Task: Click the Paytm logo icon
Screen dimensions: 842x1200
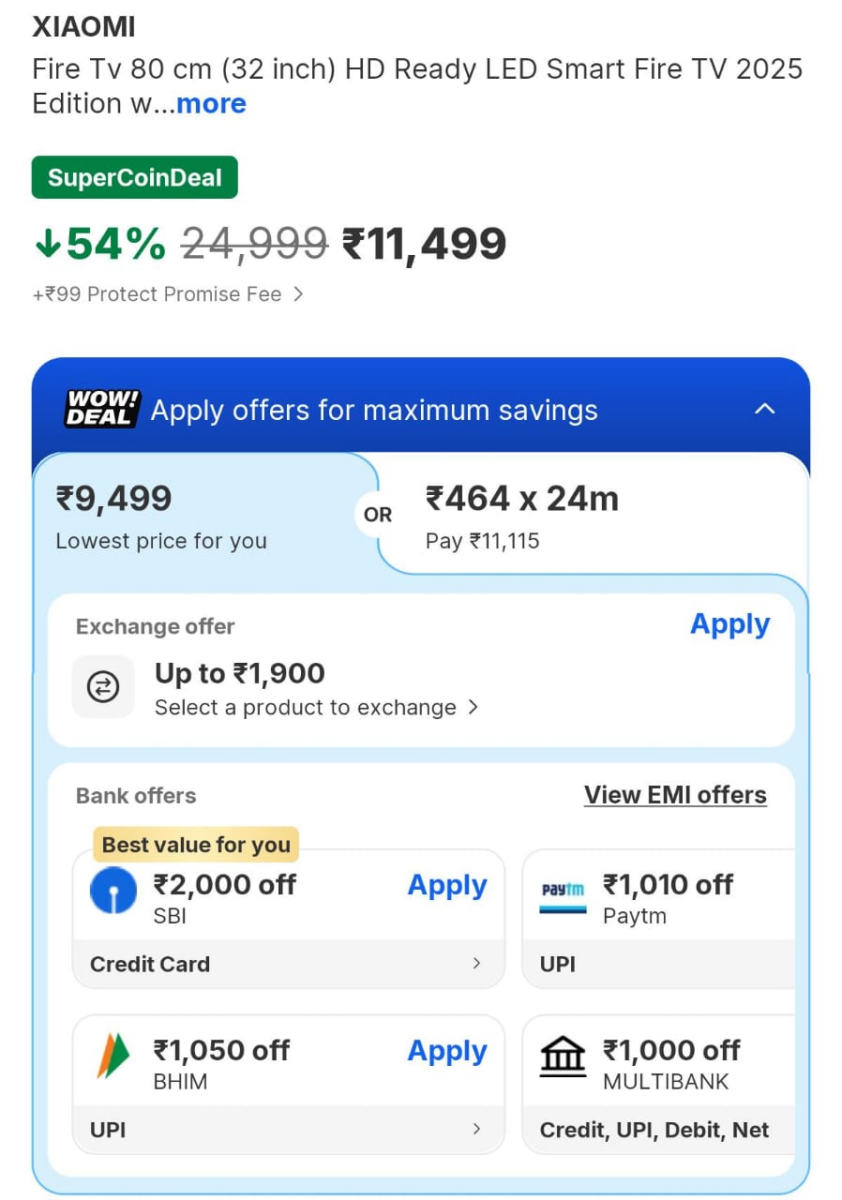Action: pos(563,891)
